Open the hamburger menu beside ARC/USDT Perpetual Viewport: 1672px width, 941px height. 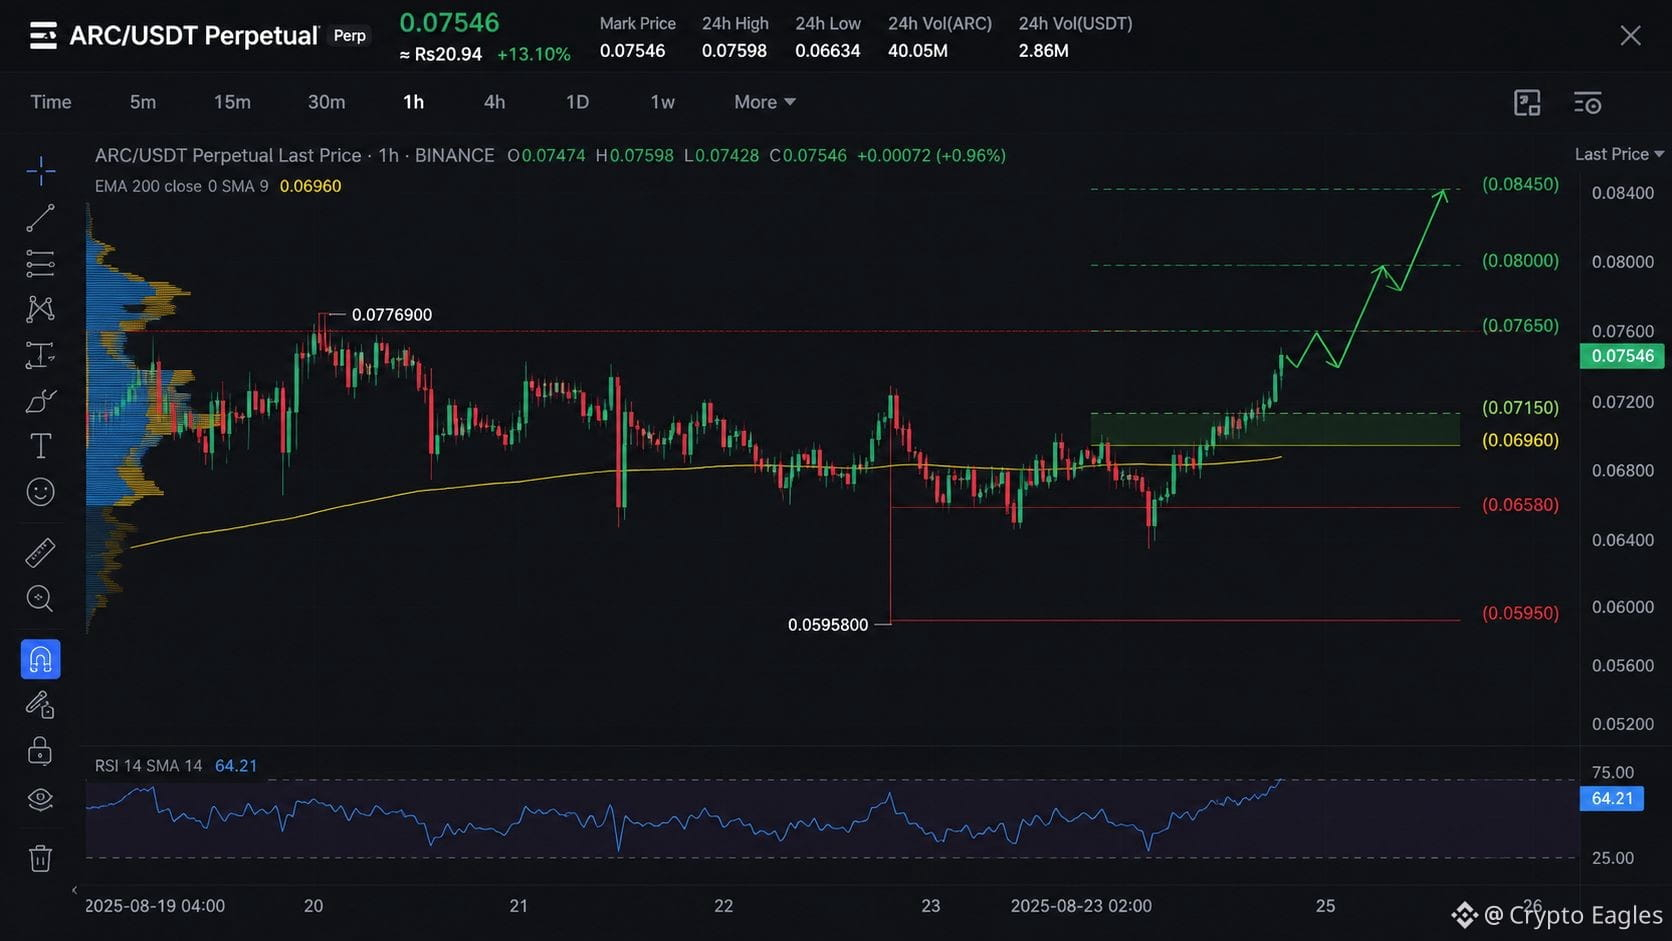(x=43, y=36)
